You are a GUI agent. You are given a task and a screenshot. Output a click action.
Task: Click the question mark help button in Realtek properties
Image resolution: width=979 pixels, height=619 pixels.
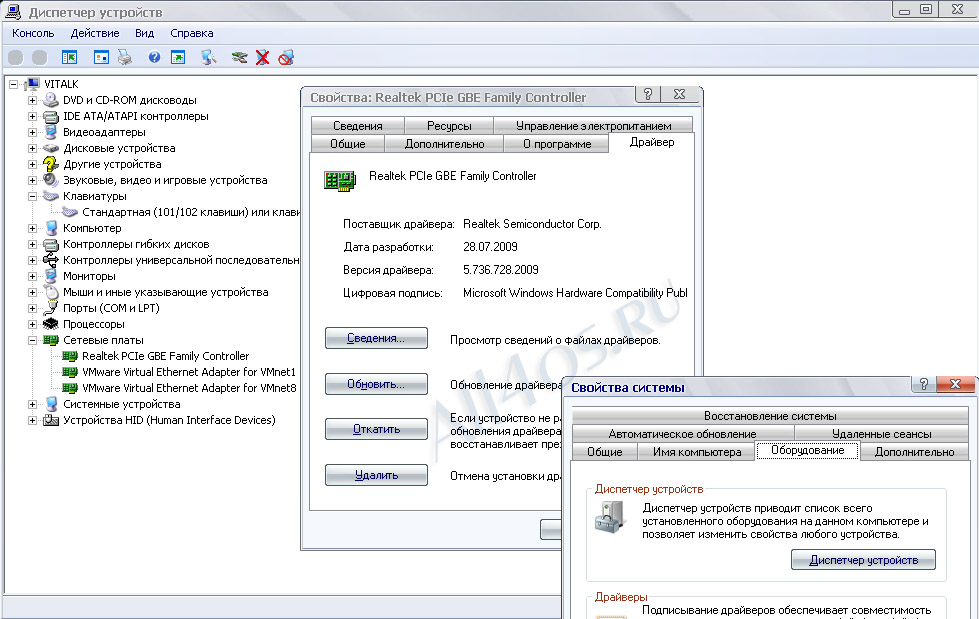647,94
